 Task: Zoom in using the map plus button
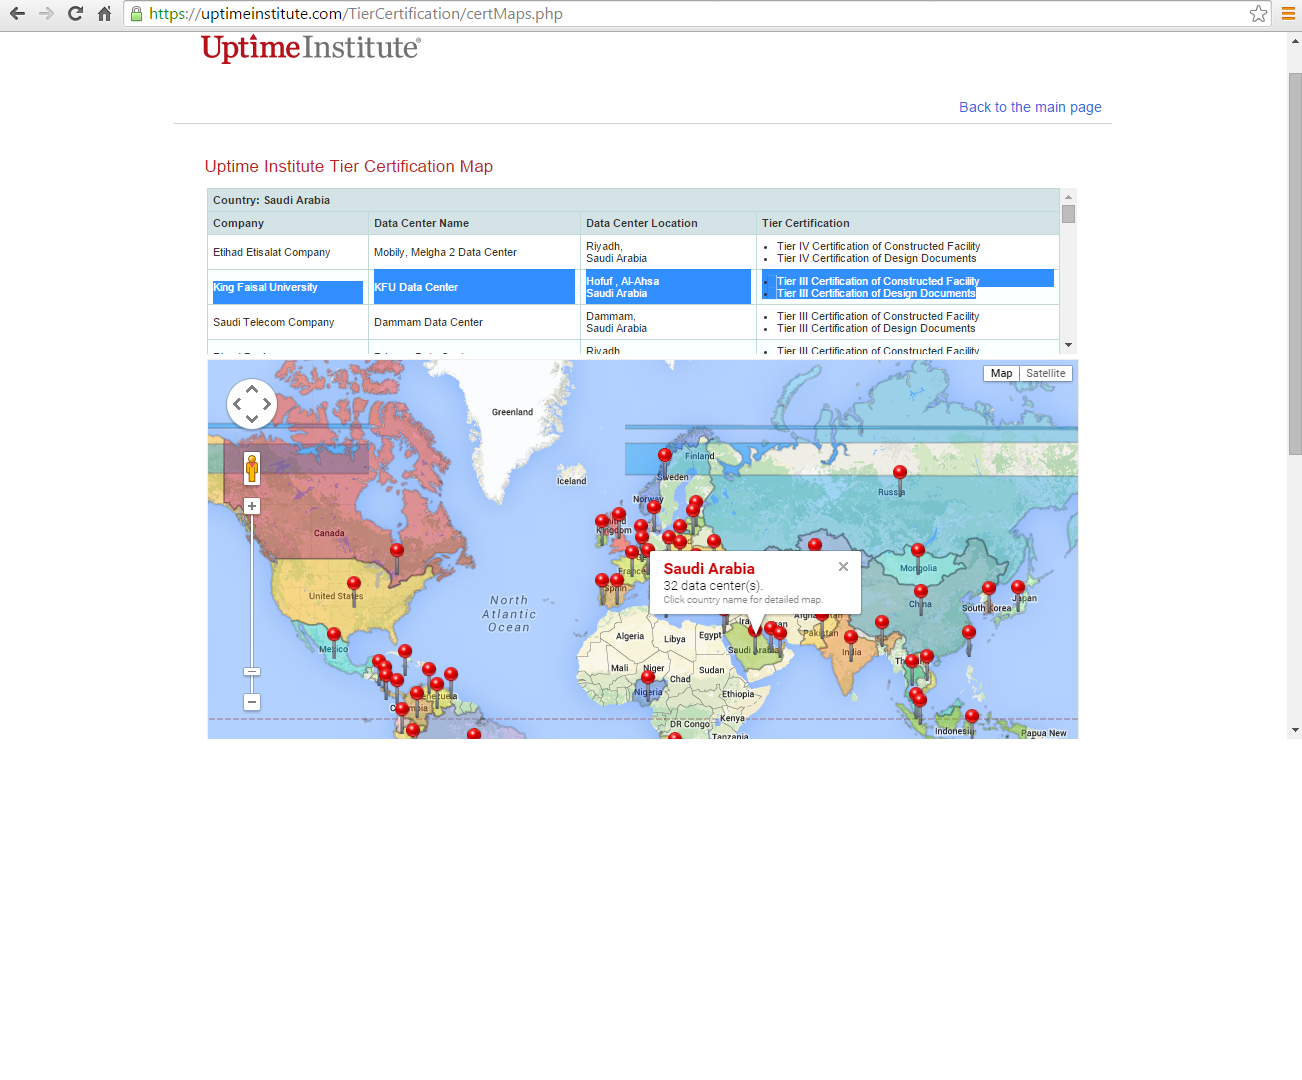252,506
